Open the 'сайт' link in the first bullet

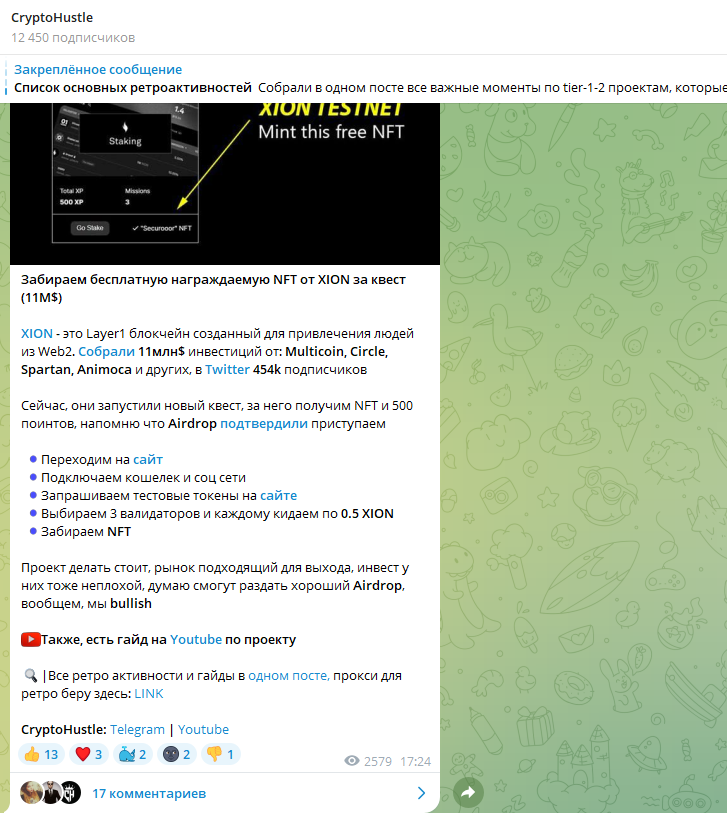[x=148, y=459]
